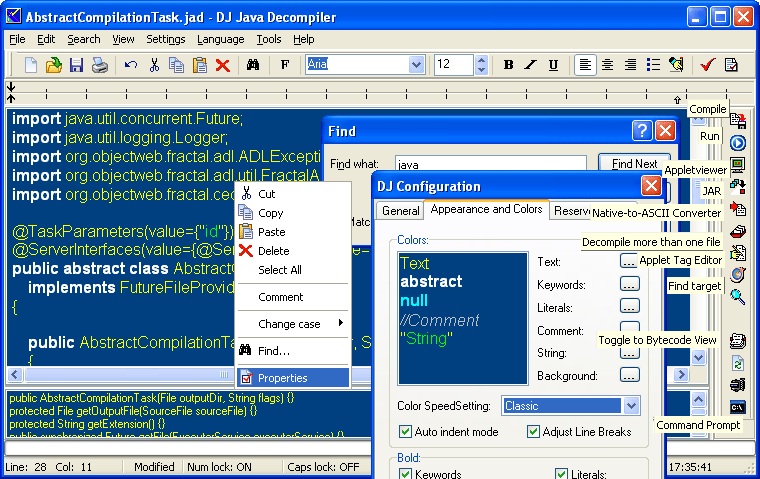Pick the Keywords color button
The height and width of the screenshot is (479, 760).
(629, 284)
